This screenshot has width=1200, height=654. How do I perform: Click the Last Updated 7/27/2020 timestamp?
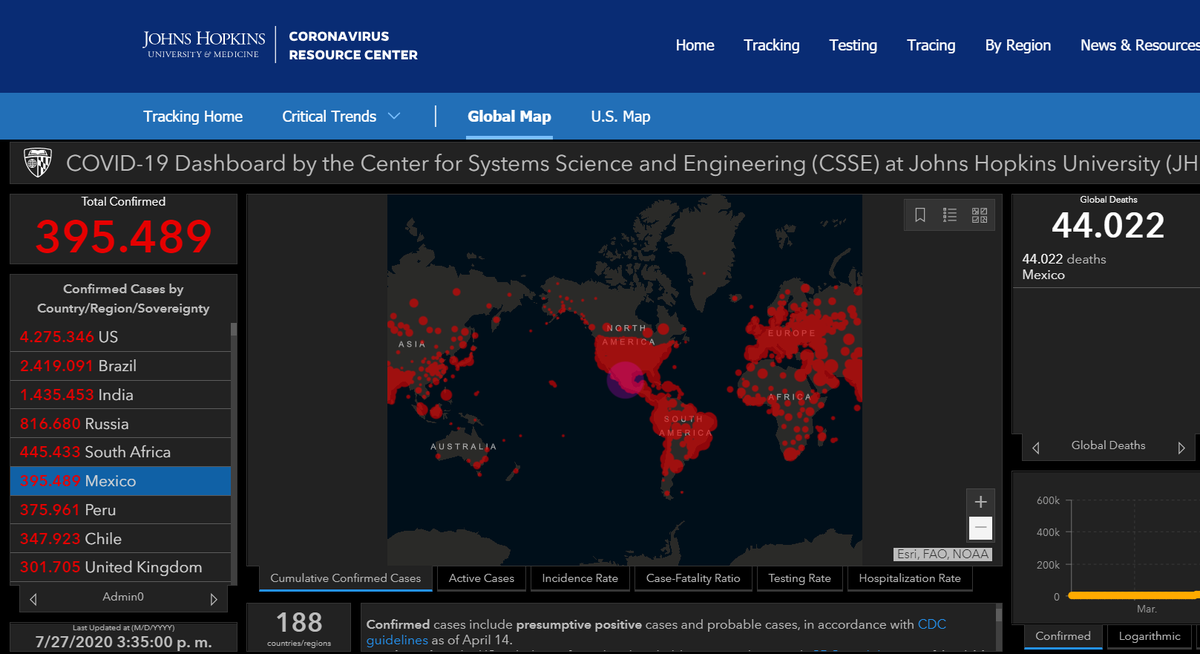point(123,640)
